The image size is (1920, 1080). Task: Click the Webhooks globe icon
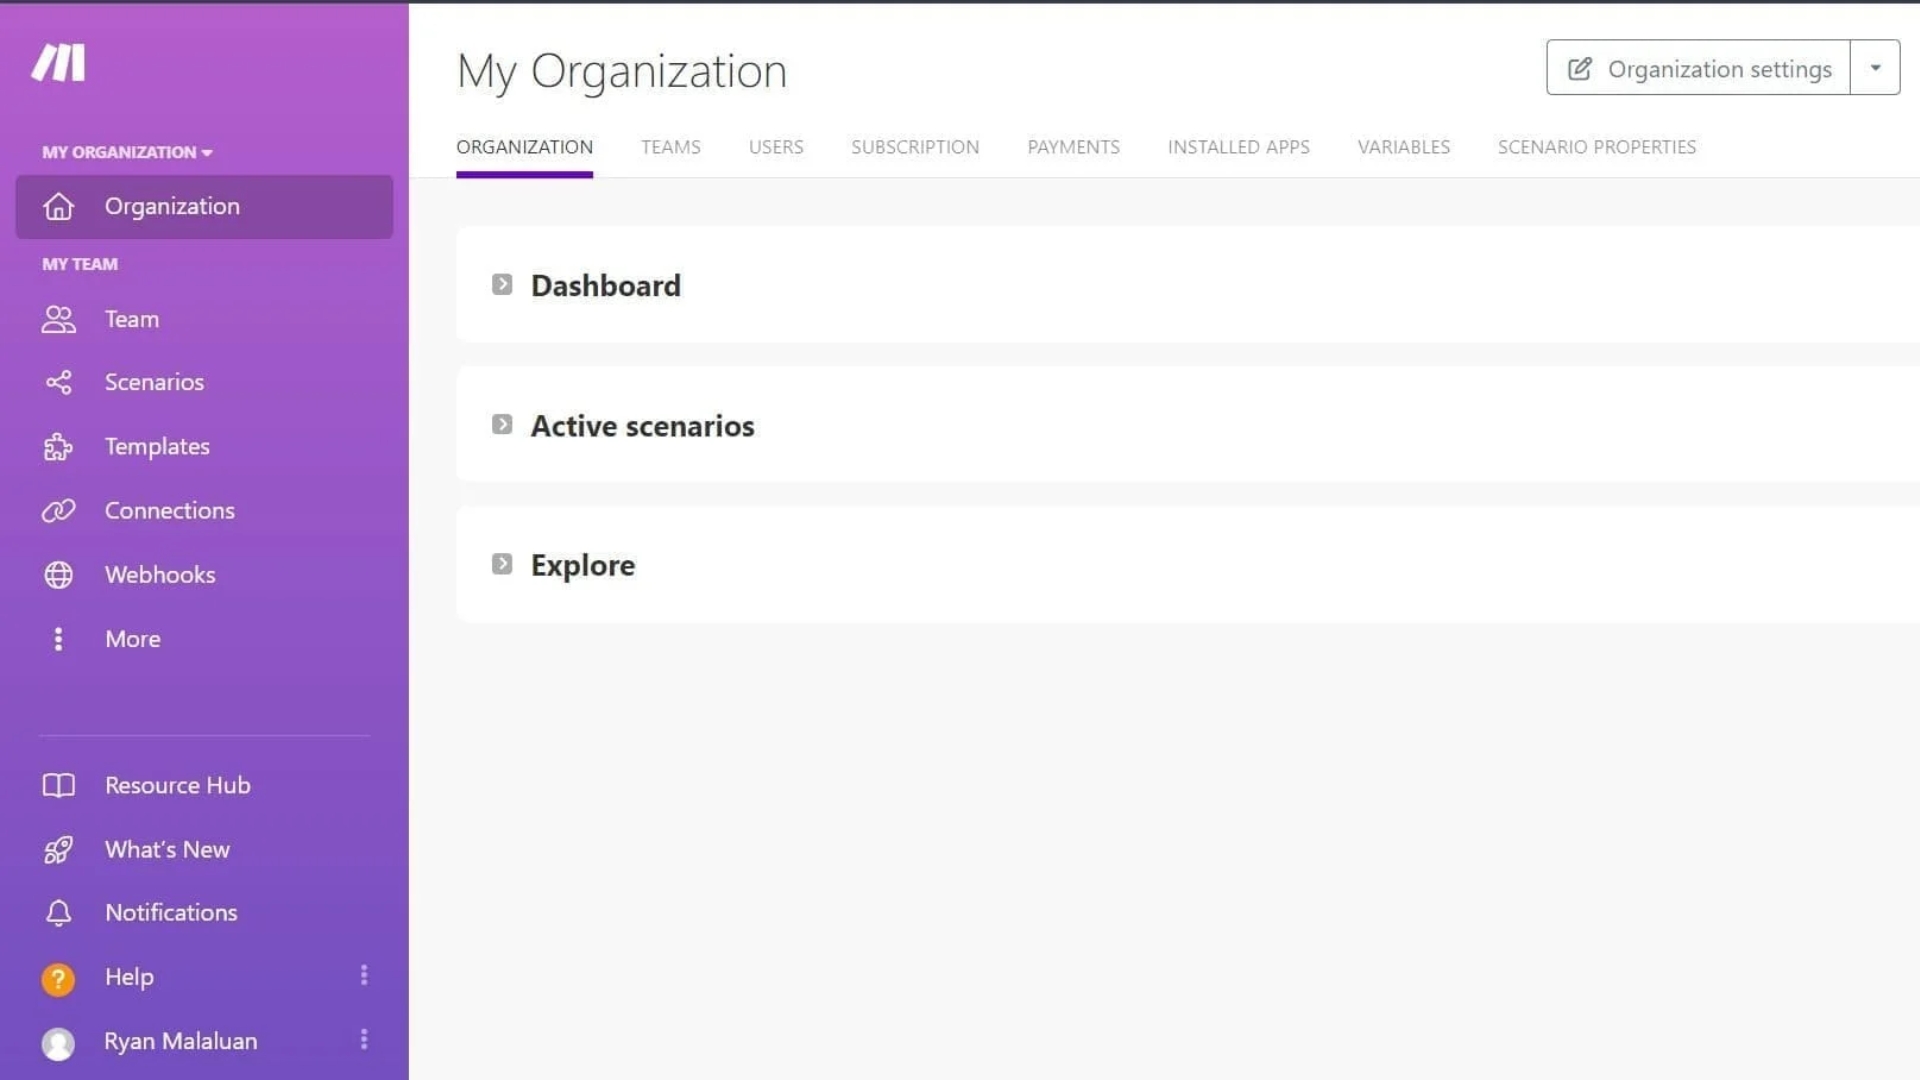click(58, 575)
